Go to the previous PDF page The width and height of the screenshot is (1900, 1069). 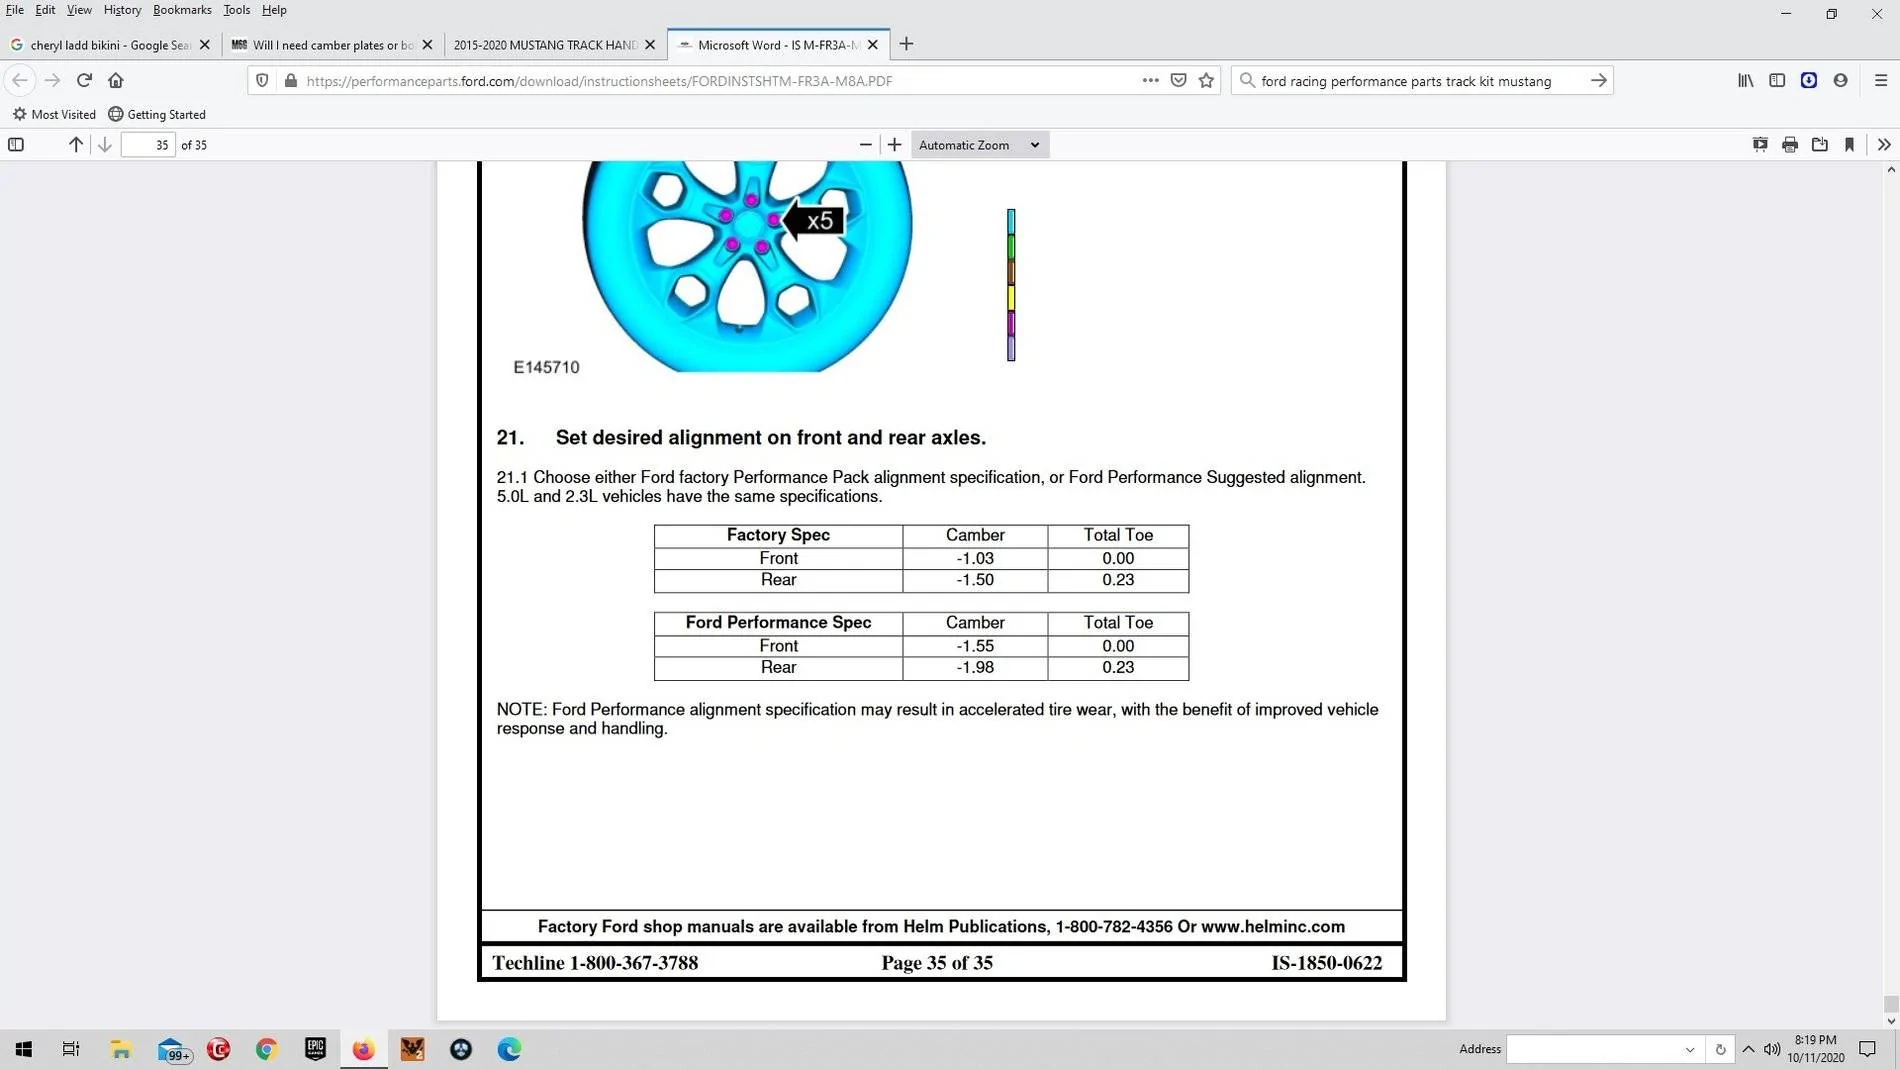(x=75, y=145)
